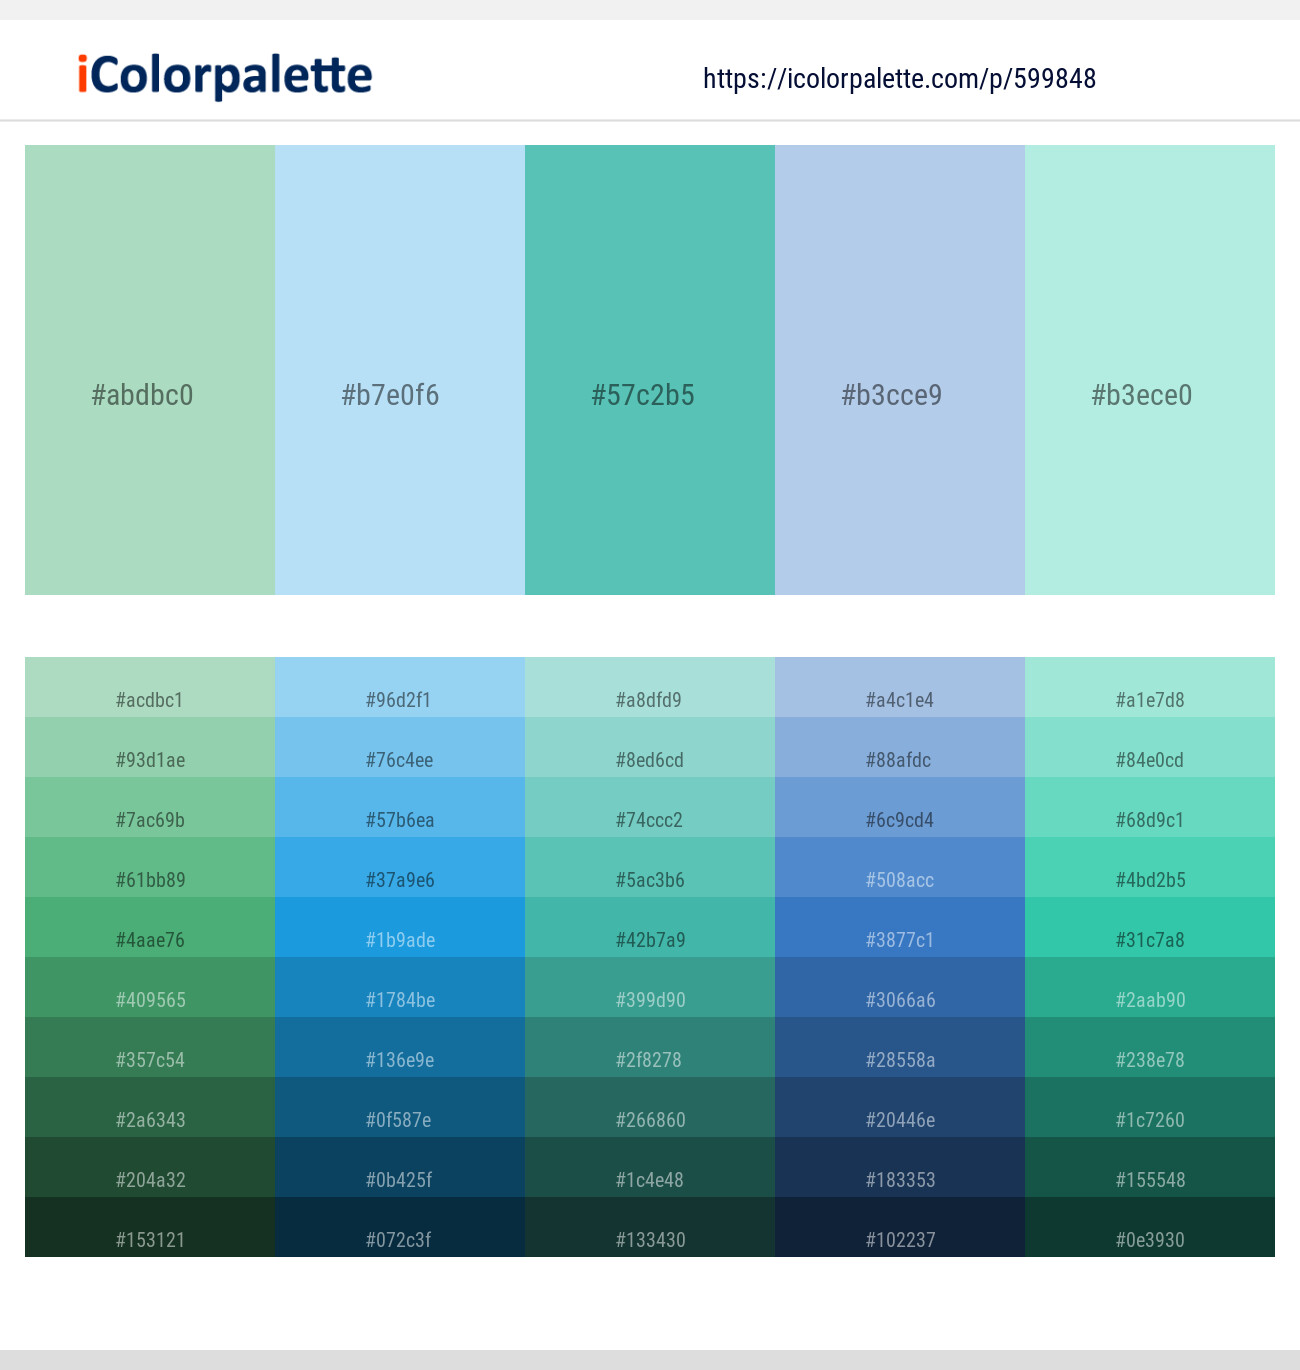Select the #96d2f1 shade cell
This screenshot has width=1300, height=1370.
400,688
